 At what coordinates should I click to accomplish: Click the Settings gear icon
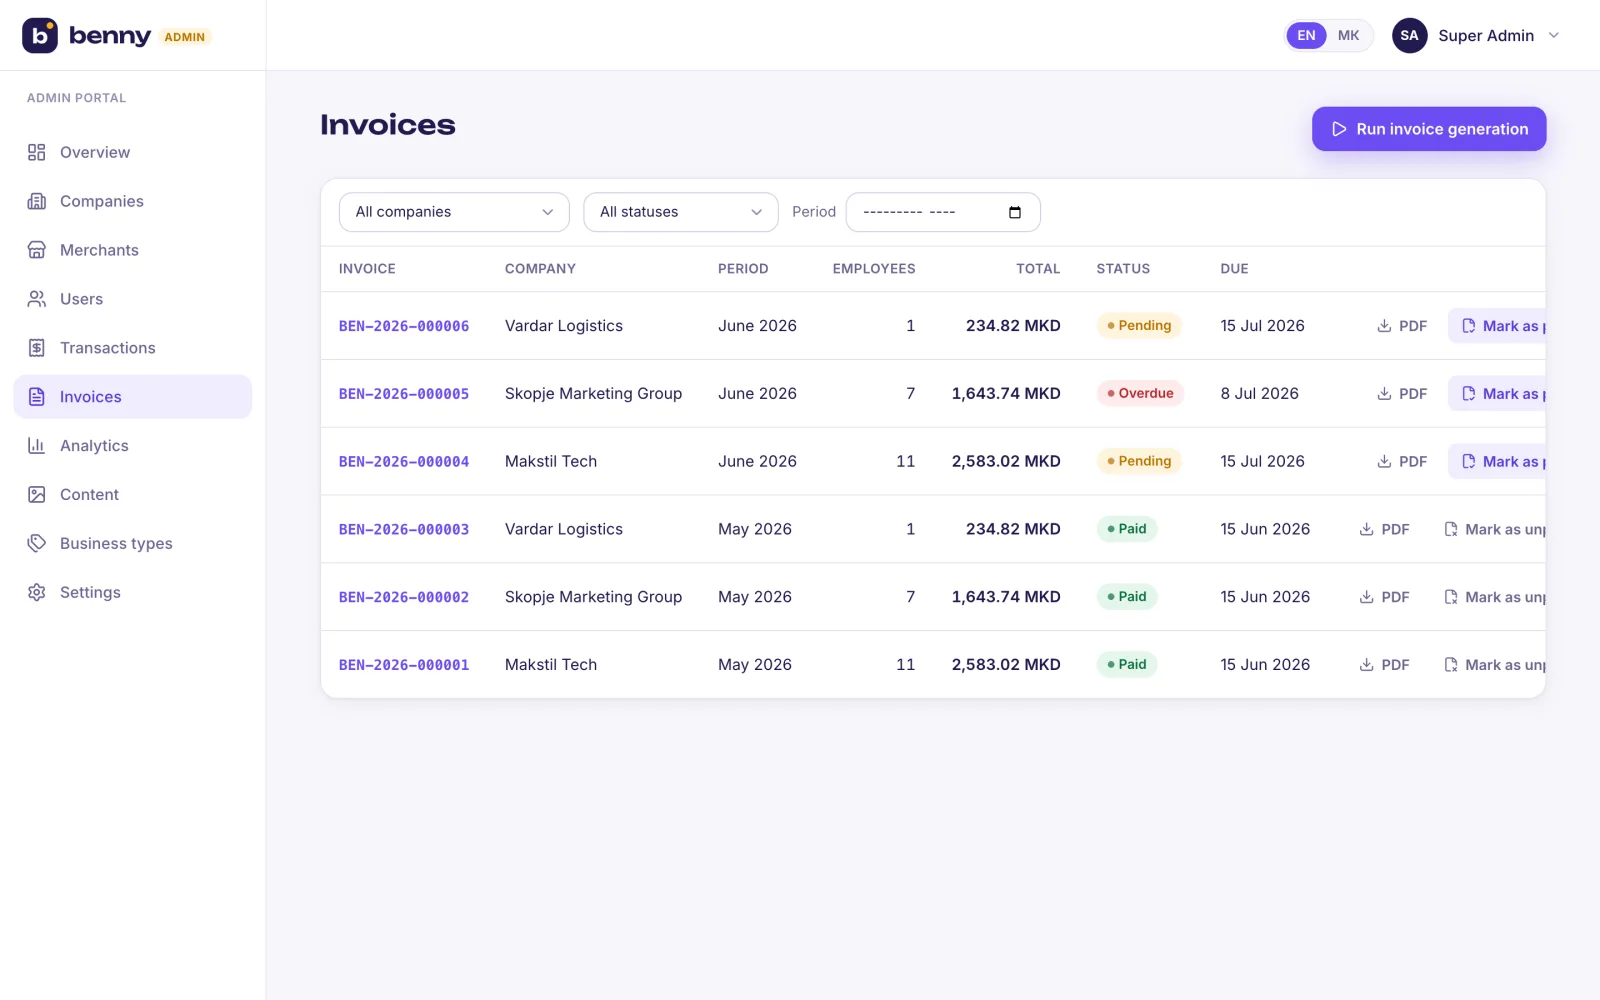click(37, 592)
